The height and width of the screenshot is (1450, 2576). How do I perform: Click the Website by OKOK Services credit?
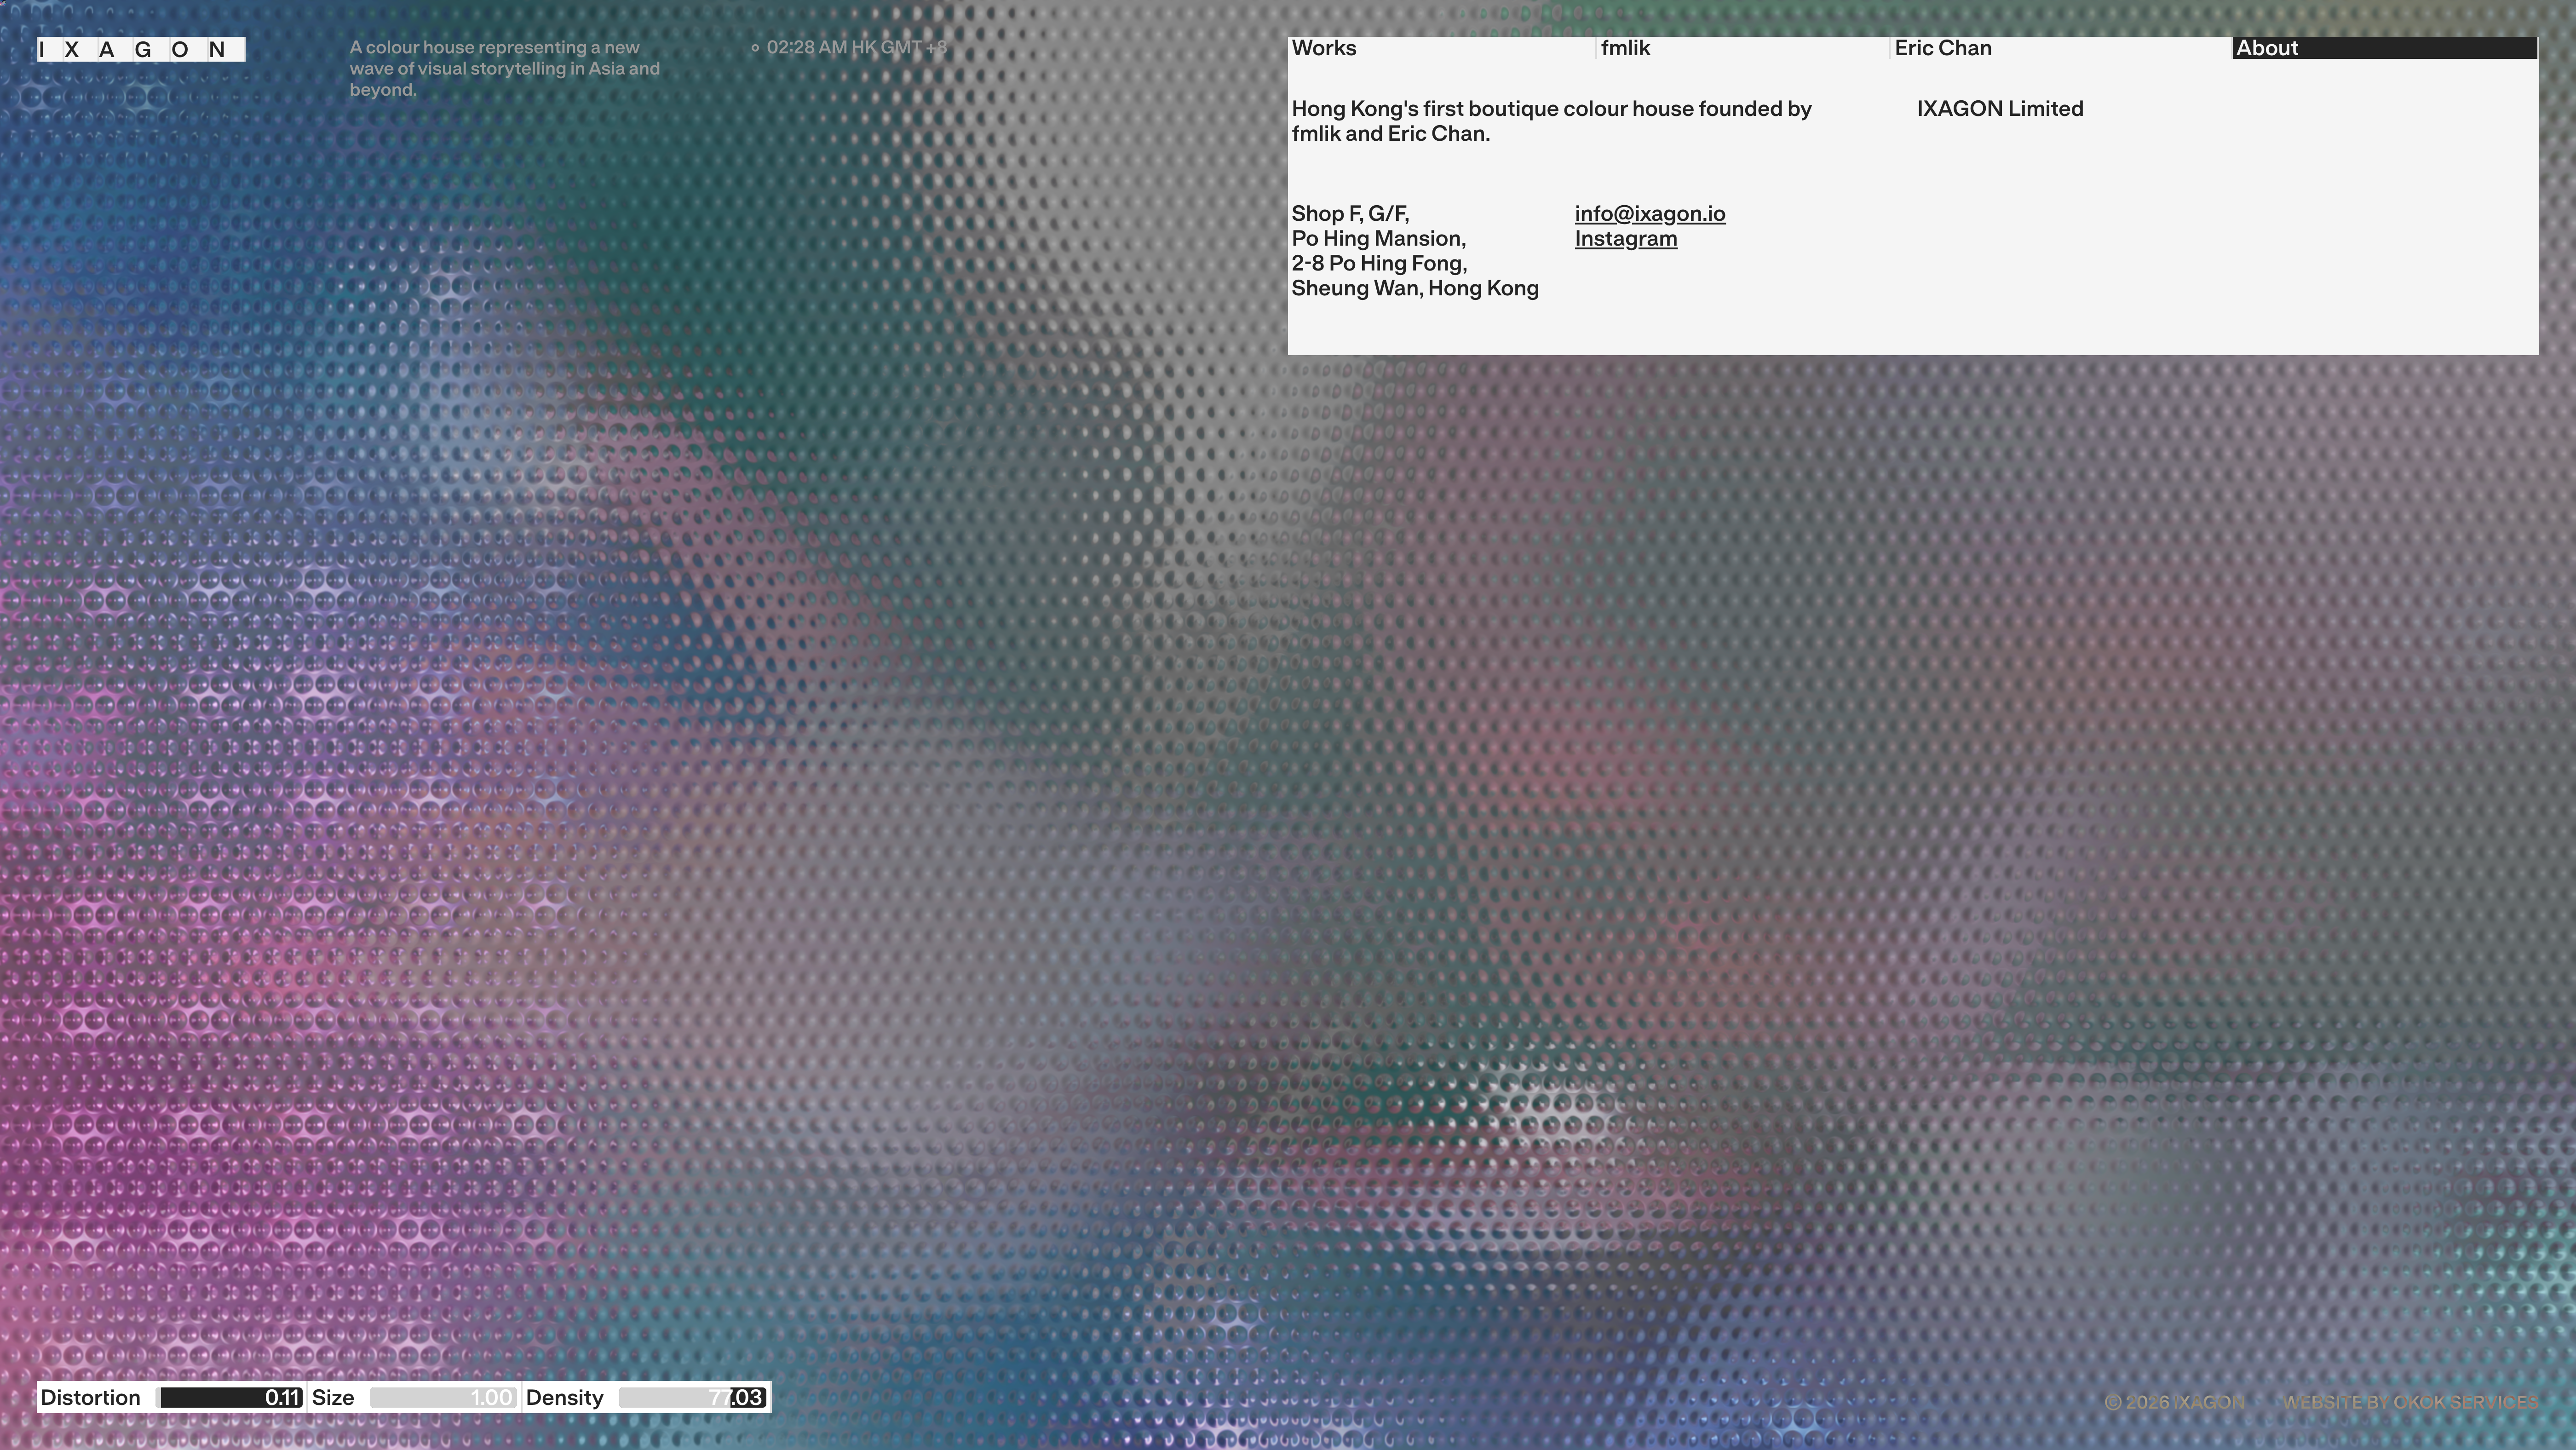coord(2410,1402)
